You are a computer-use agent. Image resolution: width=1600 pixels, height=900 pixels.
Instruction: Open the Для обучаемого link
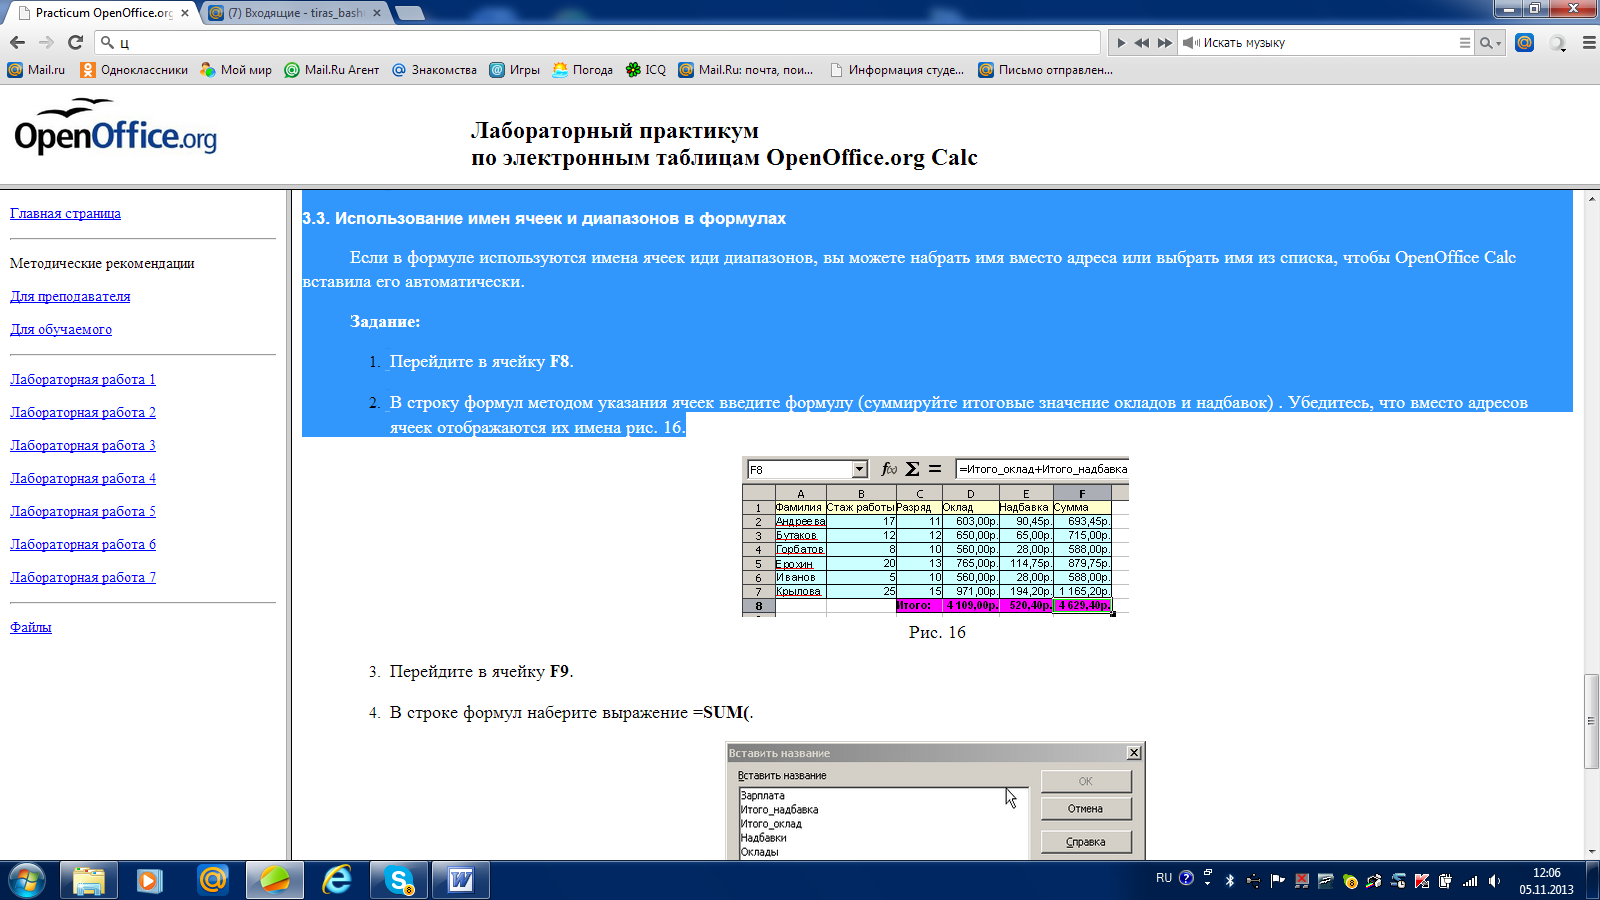[x=61, y=329]
